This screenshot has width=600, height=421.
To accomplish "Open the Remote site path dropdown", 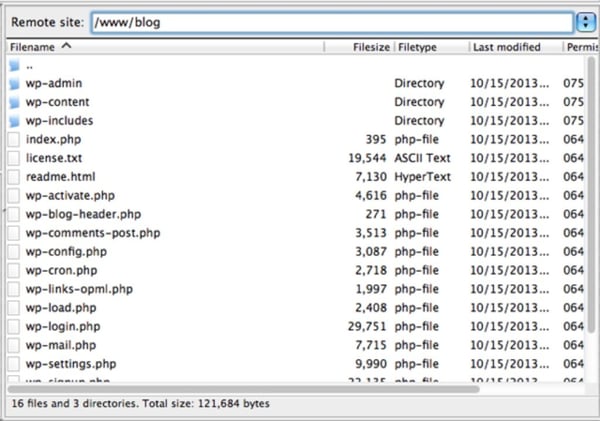I will pos(585,21).
